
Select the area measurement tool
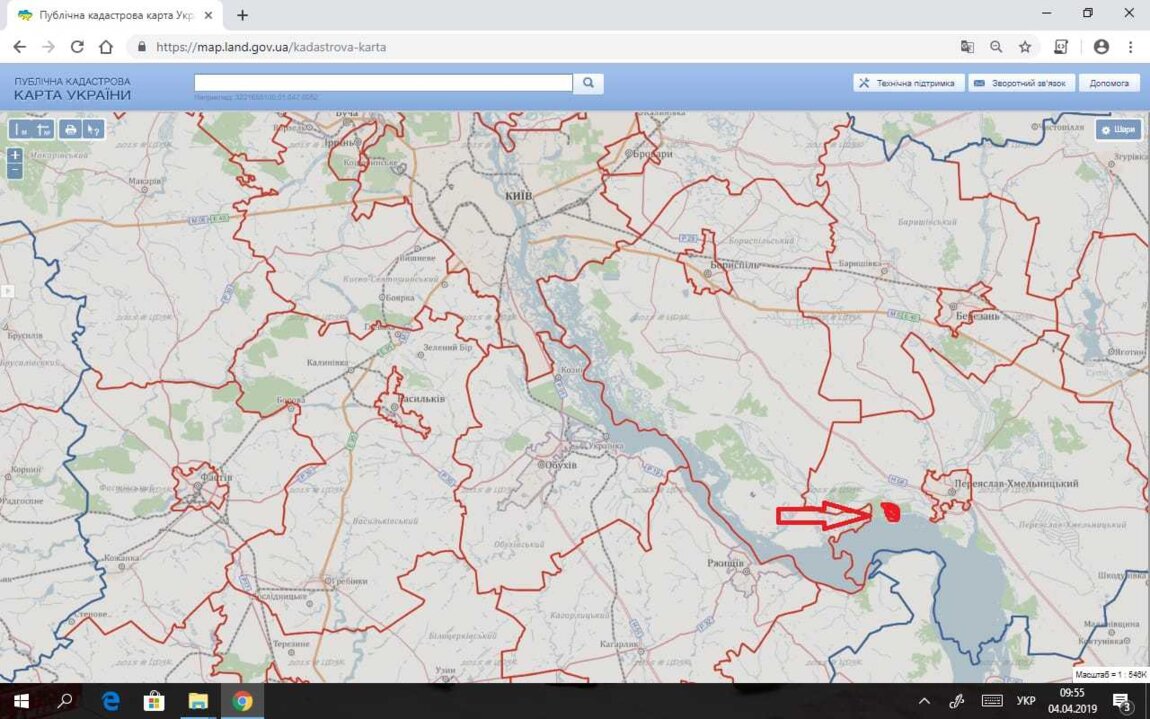click(x=43, y=129)
